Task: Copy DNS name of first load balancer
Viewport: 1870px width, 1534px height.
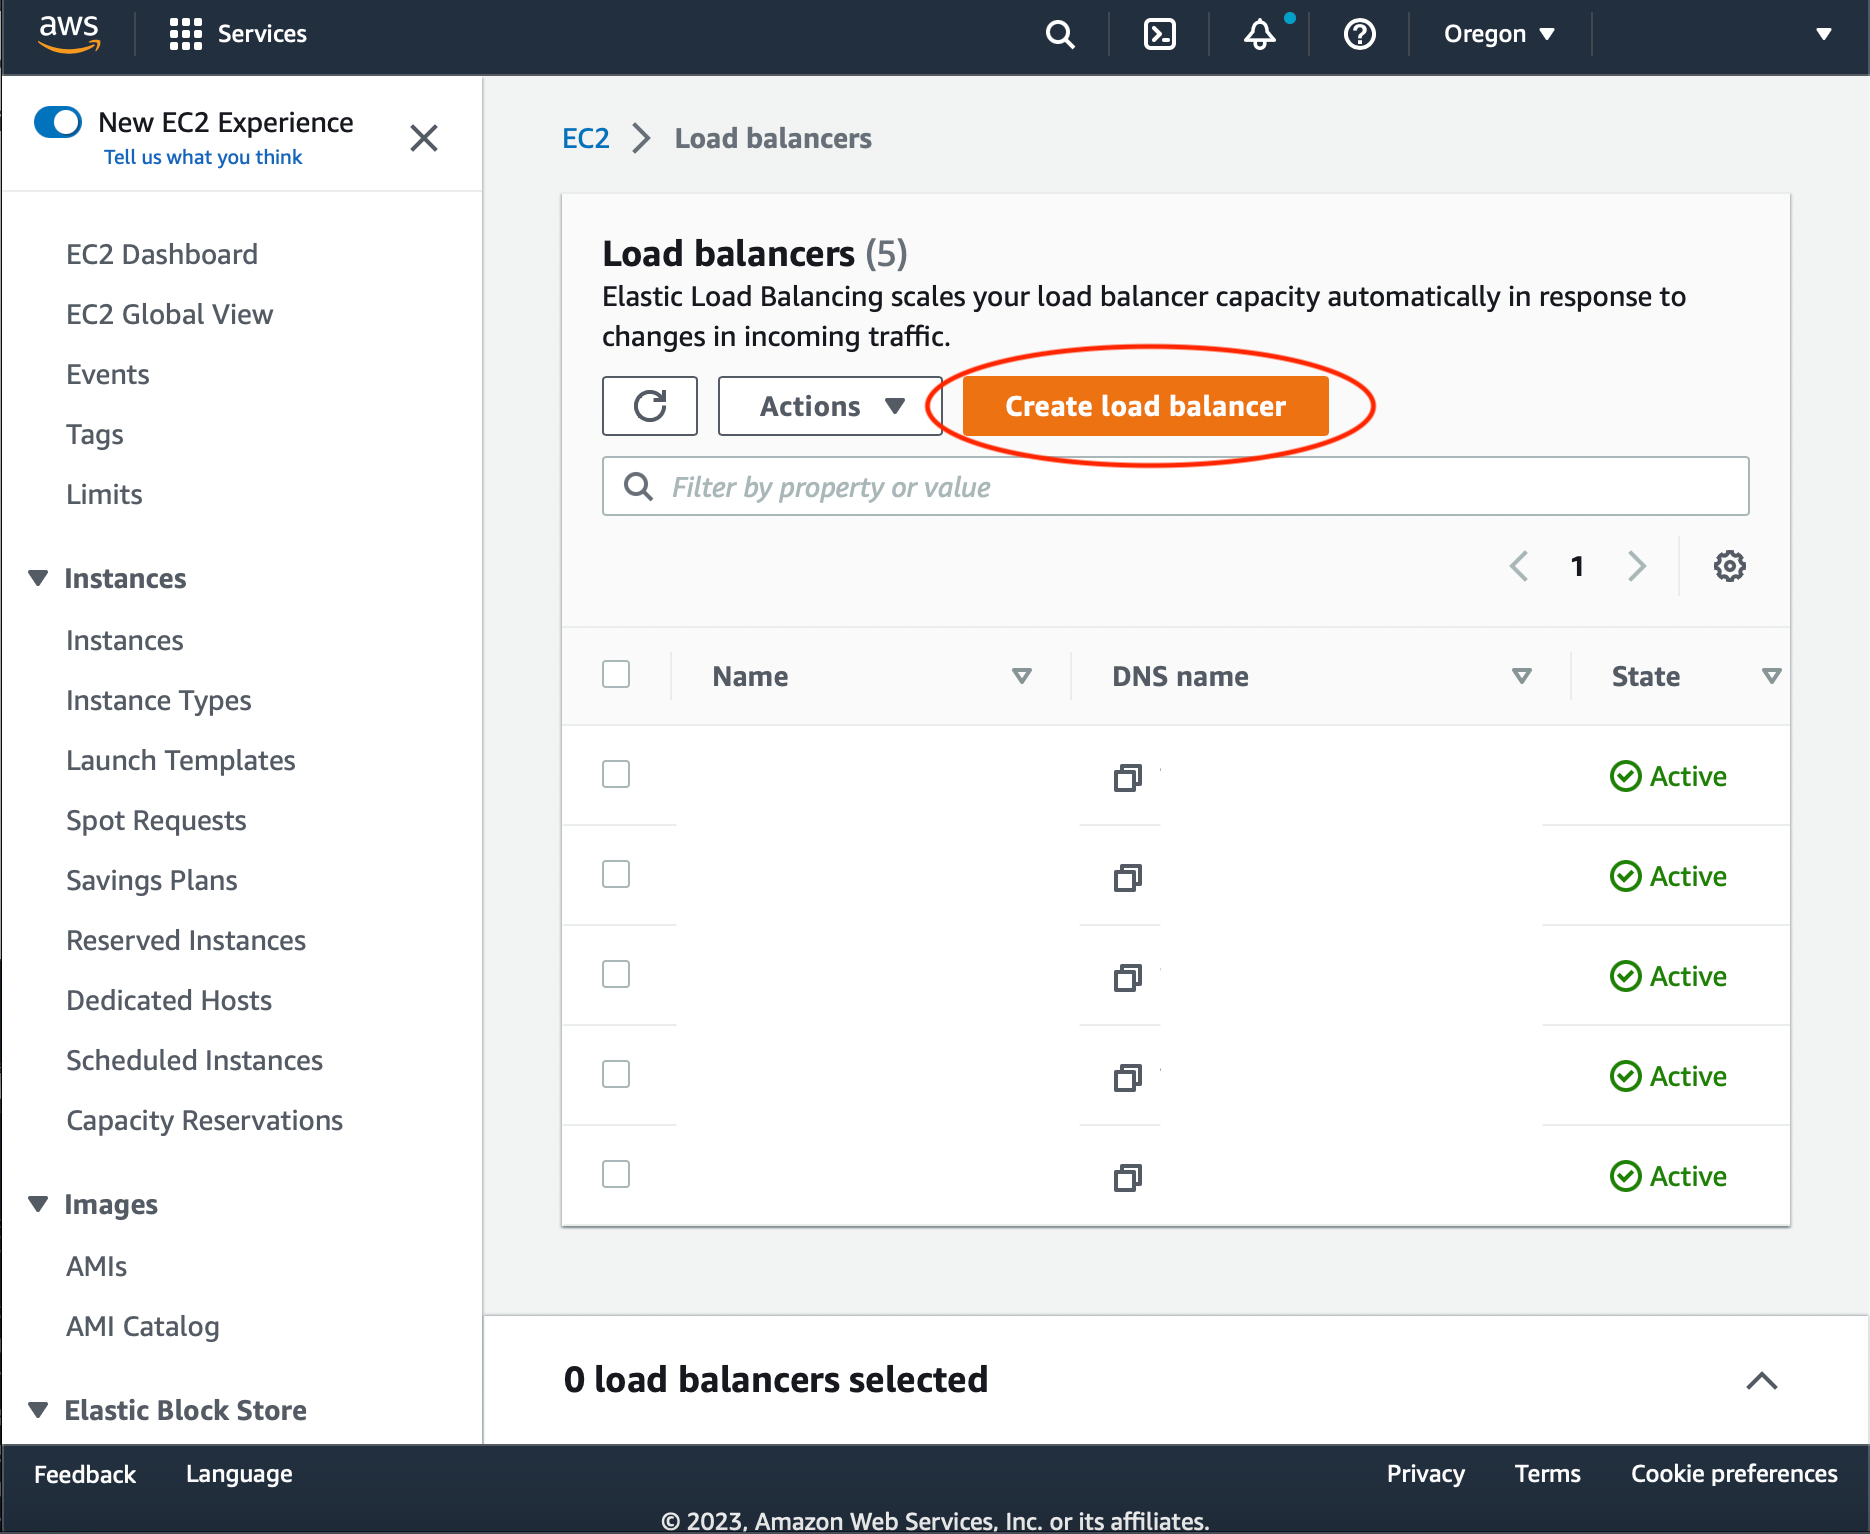Action: point(1128,777)
